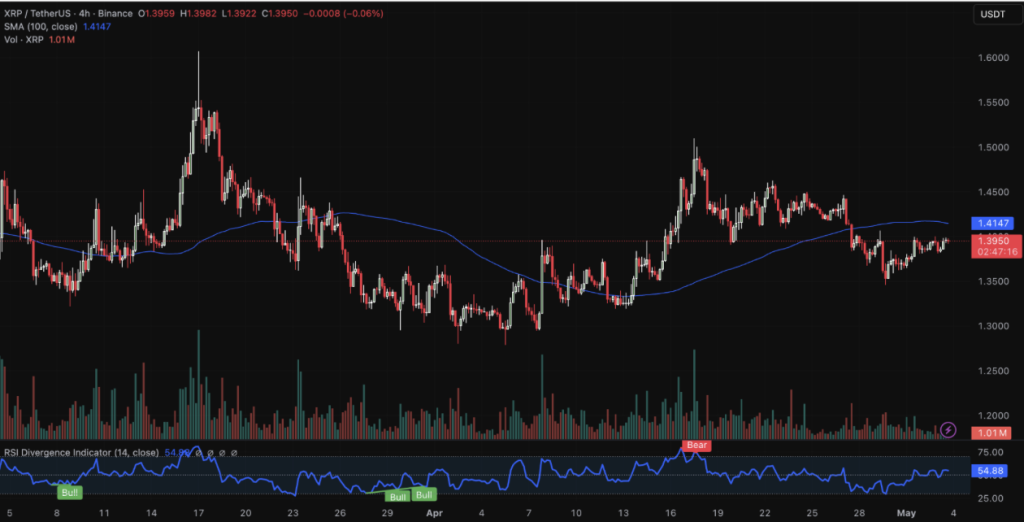Click date 19 on the time axis

[717, 513]
